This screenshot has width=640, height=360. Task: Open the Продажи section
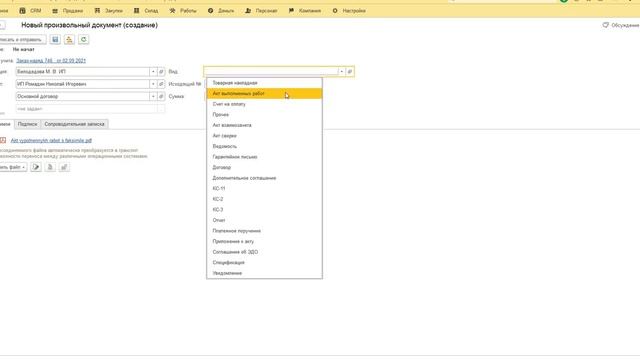[x=67, y=11]
